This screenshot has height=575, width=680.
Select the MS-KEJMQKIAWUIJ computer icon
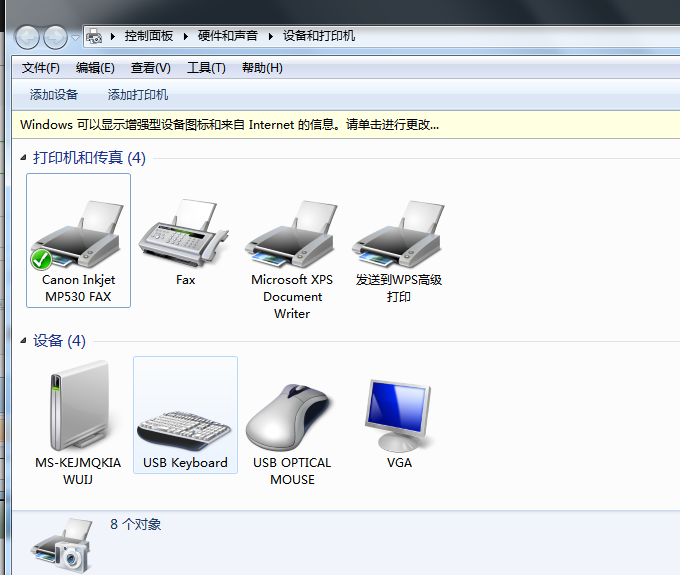click(x=78, y=406)
